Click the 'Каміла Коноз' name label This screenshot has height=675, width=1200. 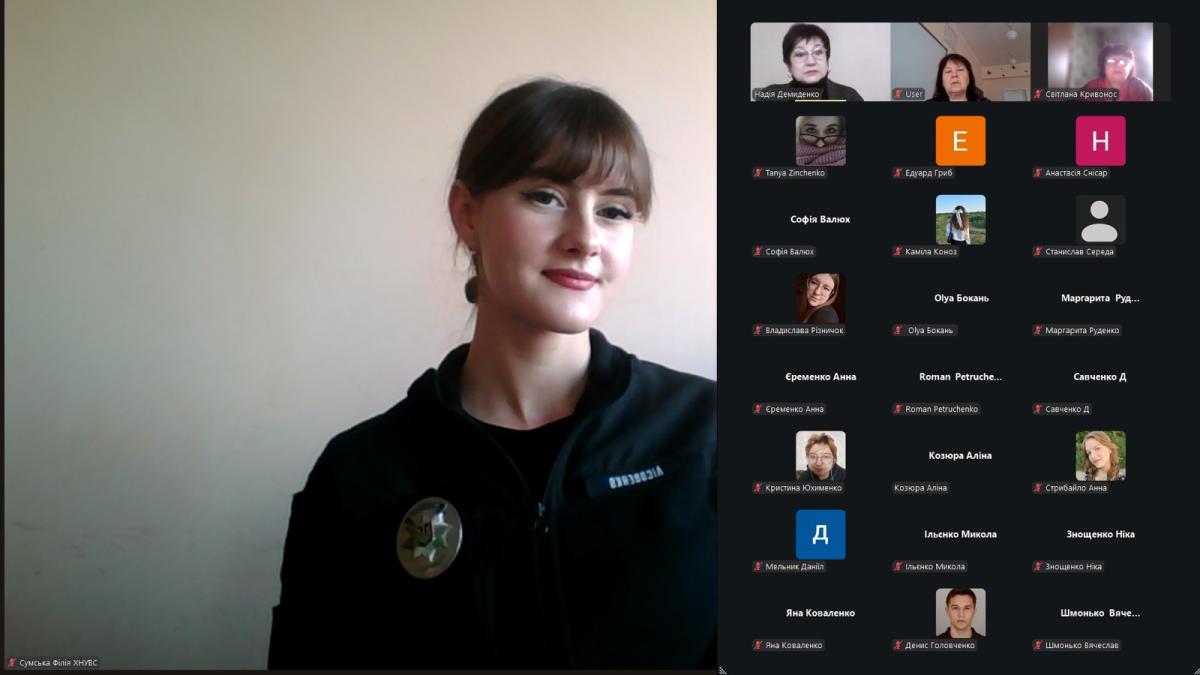click(931, 252)
